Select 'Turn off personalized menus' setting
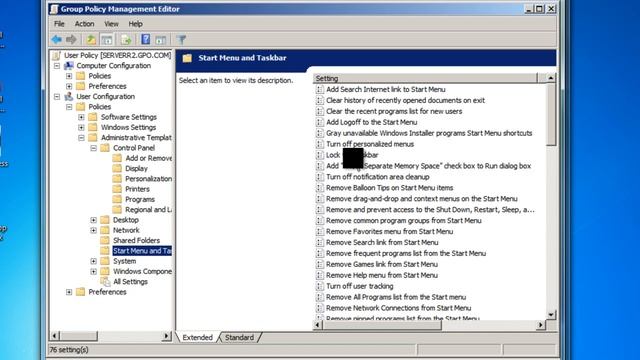The width and height of the screenshot is (640, 360). click(x=370, y=144)
